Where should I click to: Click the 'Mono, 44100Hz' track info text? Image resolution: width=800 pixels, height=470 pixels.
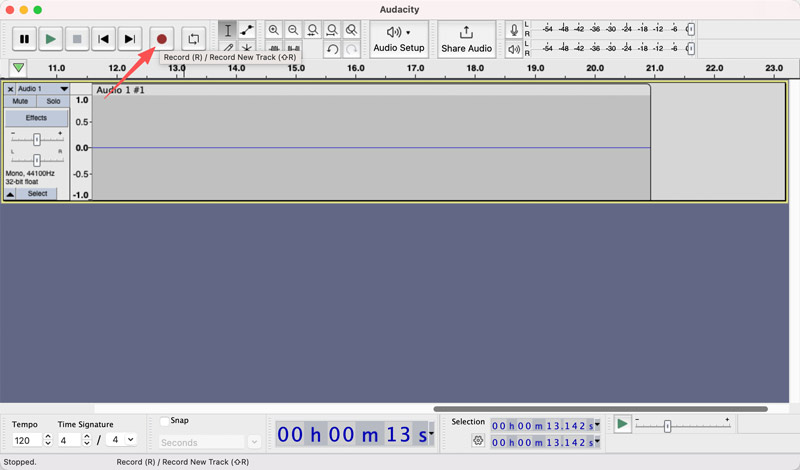pyautogui.click(x=30, y=174)
